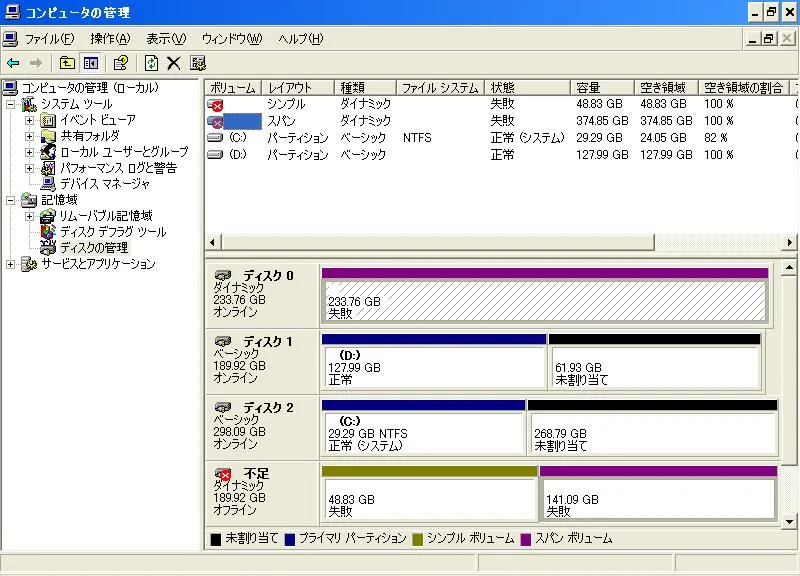
Task: Click the ディスク 0 disk icon
Action: click(x=223, y=276)
